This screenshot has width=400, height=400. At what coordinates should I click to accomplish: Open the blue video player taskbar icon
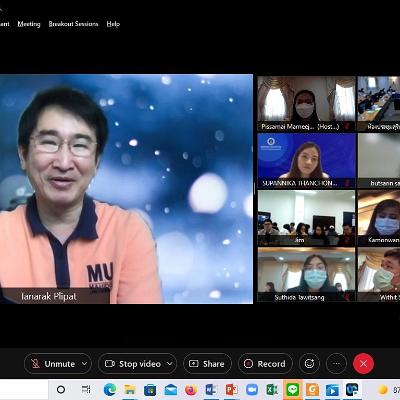click(x=332, y=389)
